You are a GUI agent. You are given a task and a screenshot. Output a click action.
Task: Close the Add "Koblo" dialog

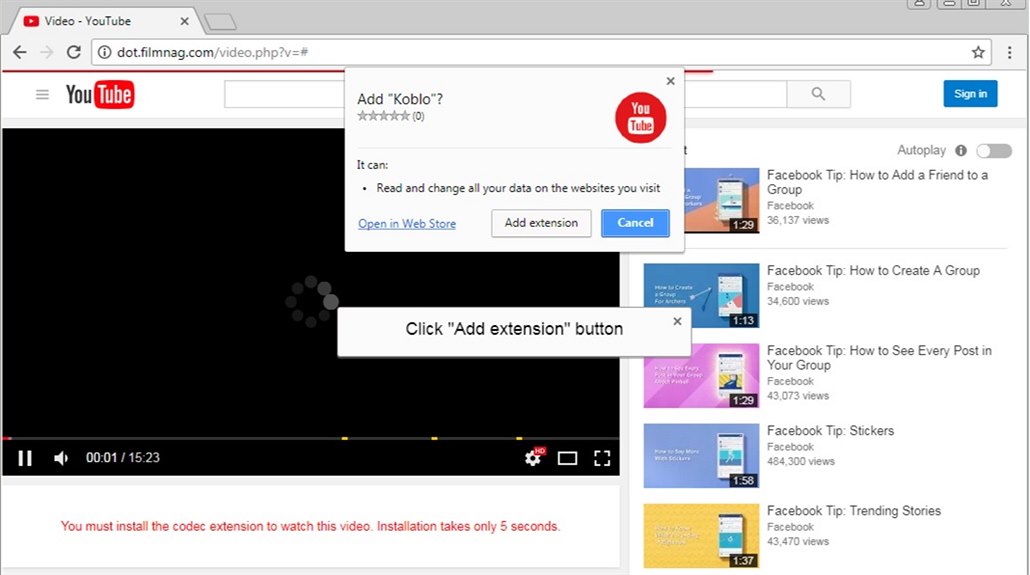[671, 81]
